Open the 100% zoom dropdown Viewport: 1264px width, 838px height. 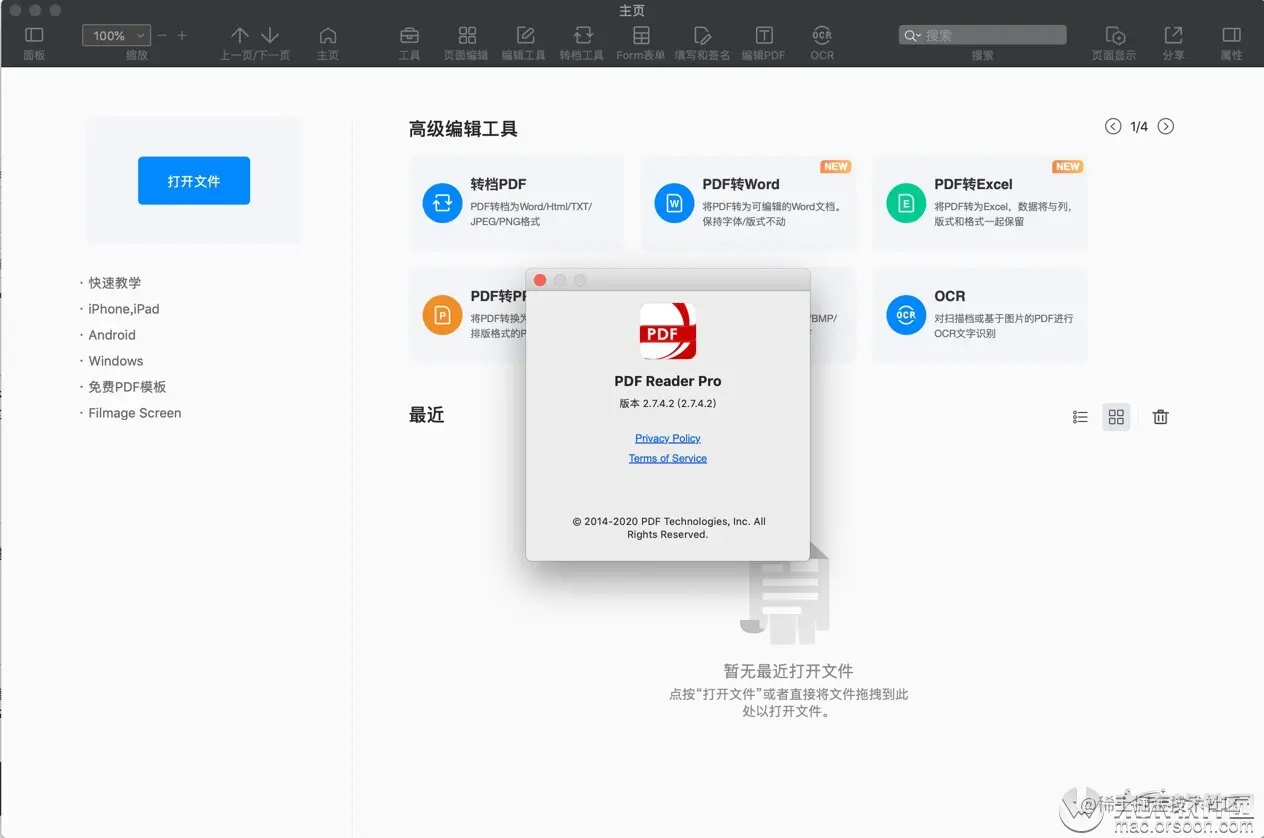click(116, 35)
